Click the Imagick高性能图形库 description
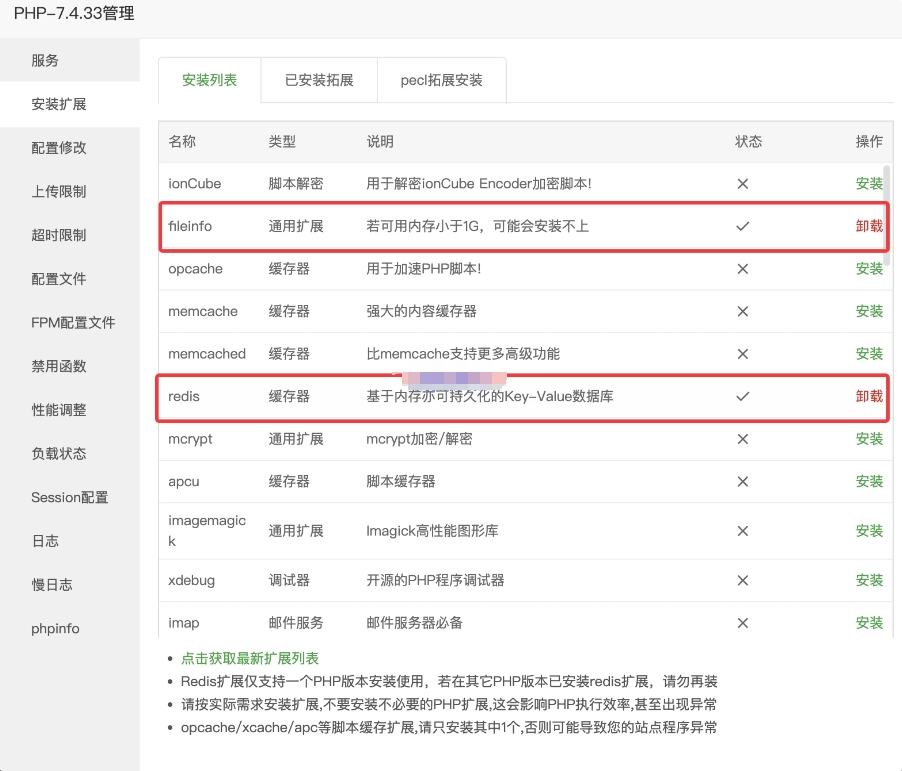This screenshot has width=902, height=771. click(432, 531)
